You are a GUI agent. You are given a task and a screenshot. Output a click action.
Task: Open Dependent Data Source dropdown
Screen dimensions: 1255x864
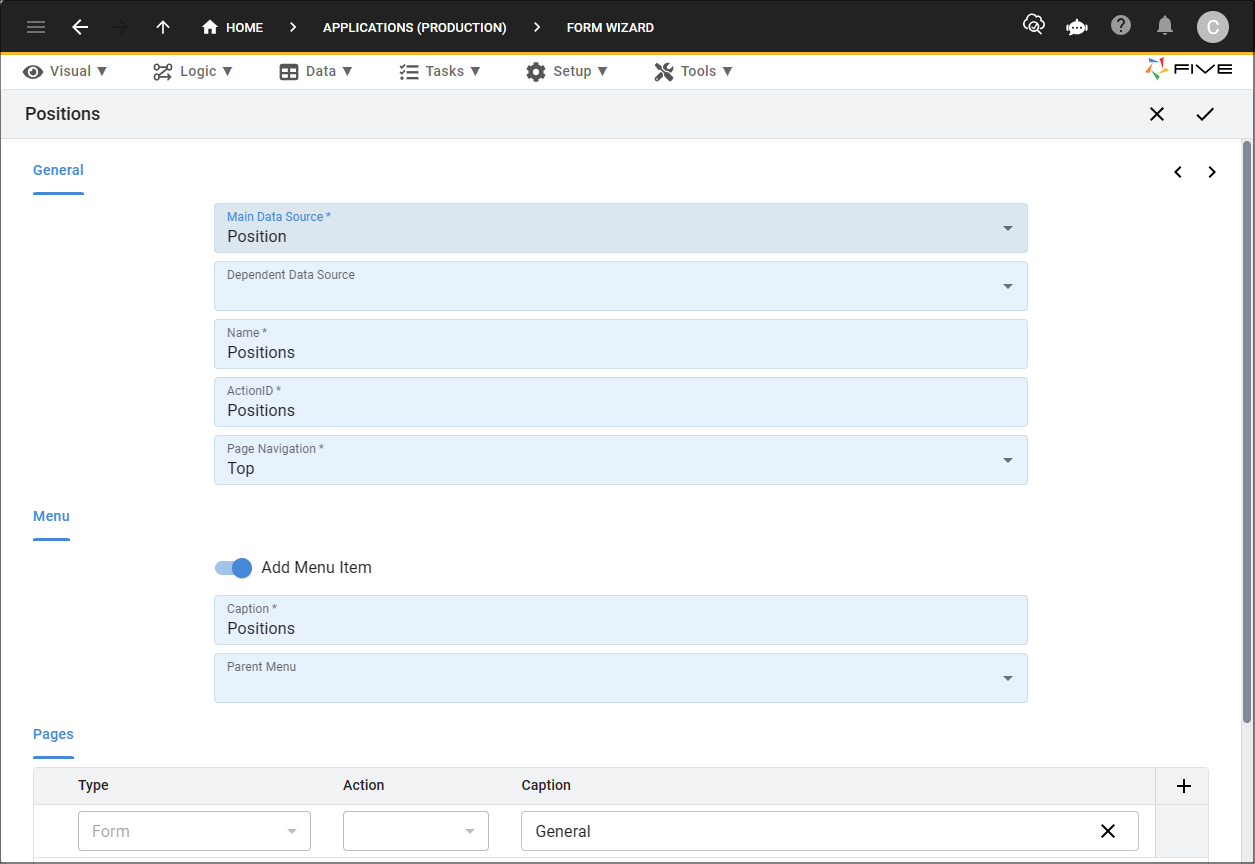point(621,286)
